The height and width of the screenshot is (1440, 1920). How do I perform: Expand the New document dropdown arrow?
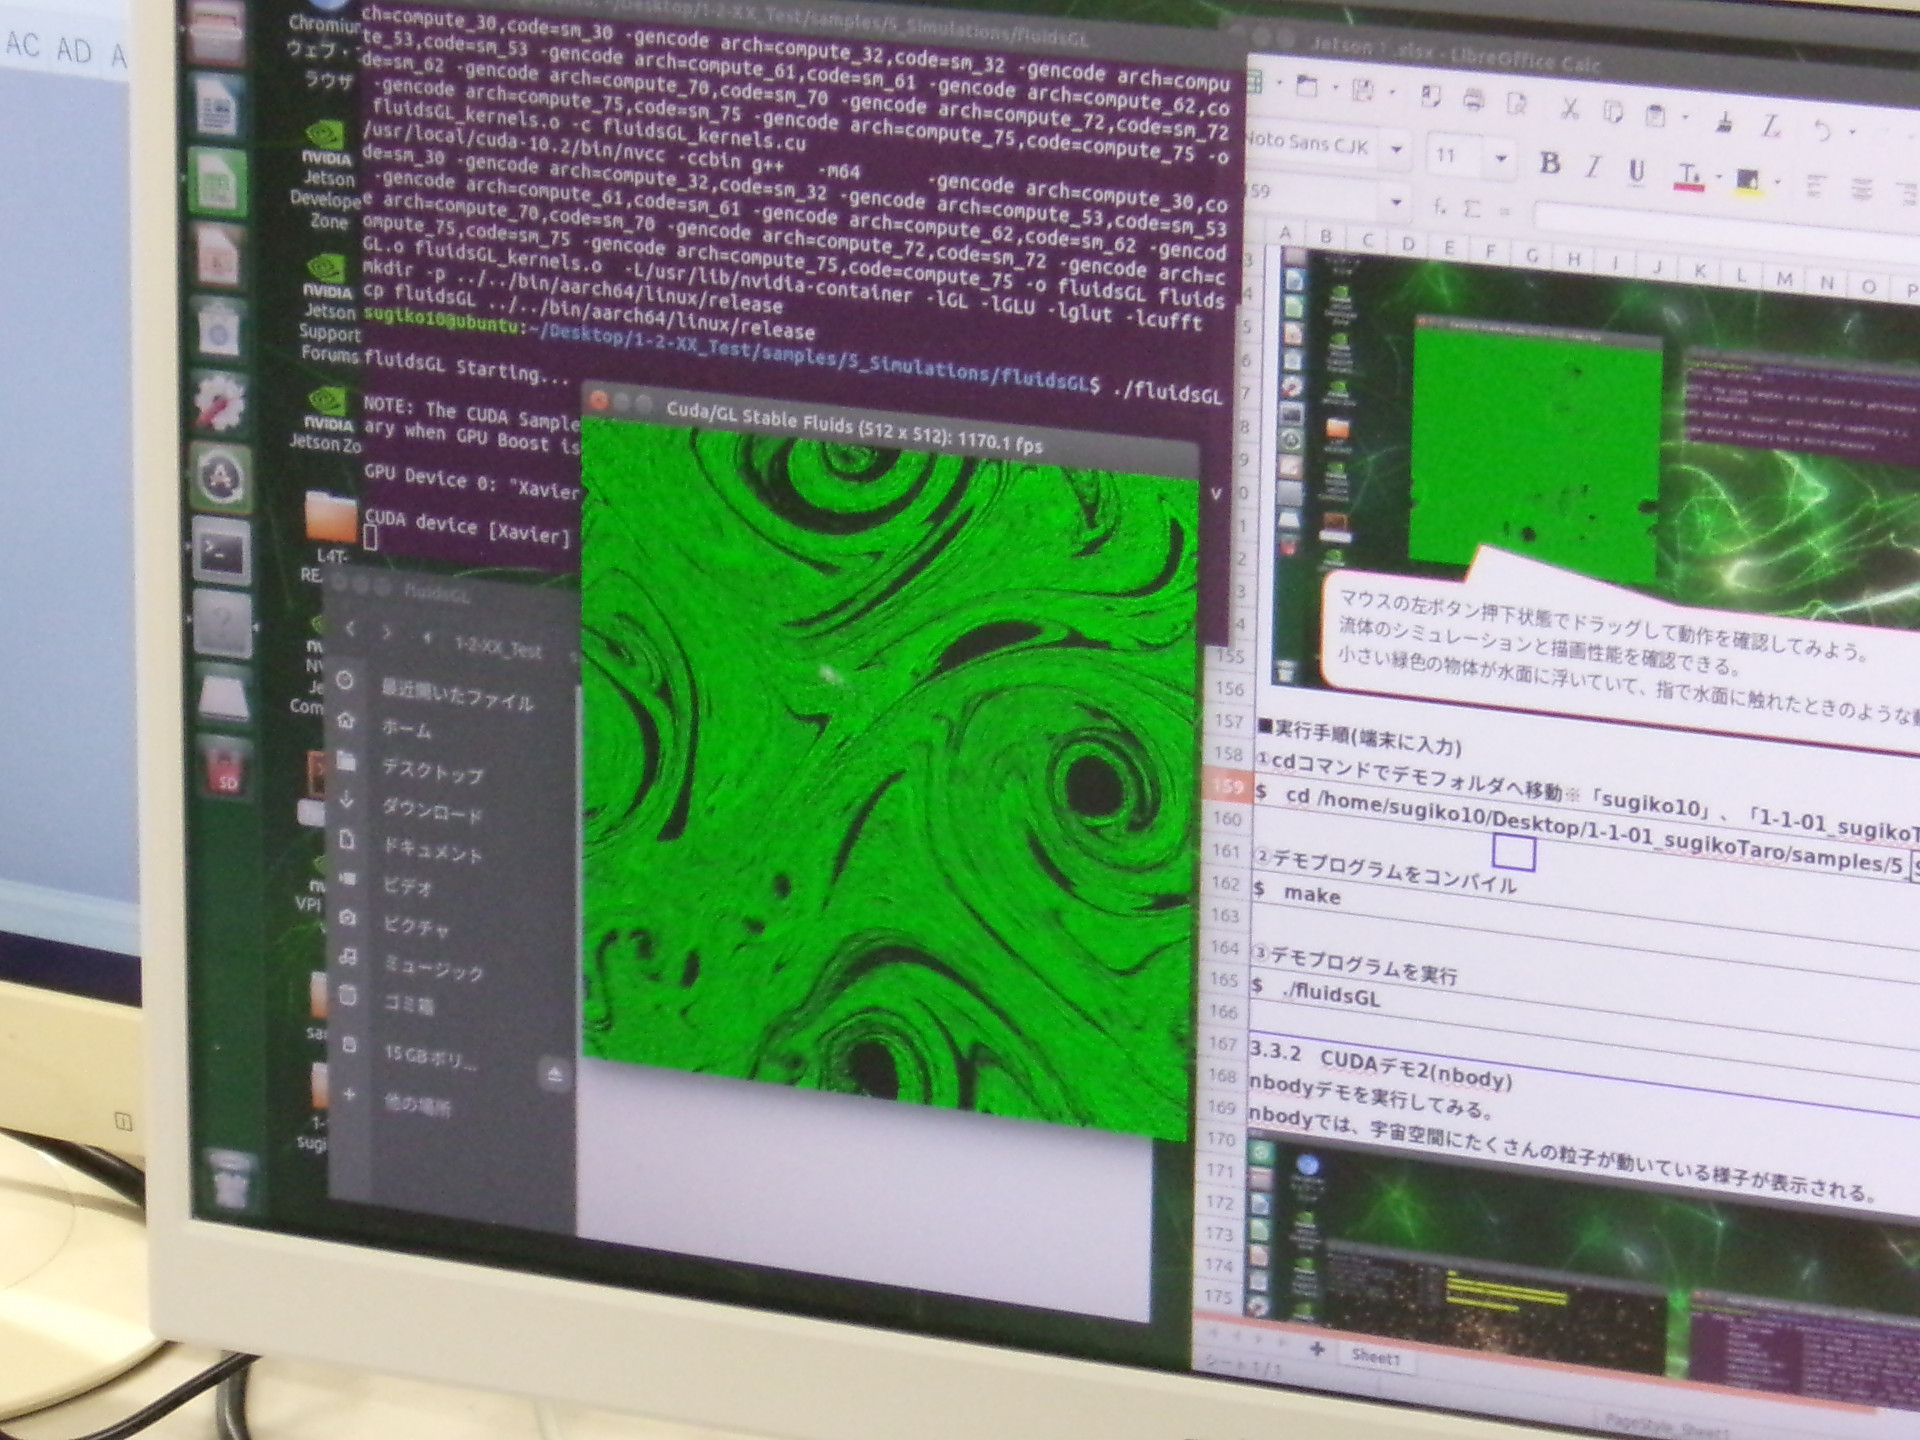[x=1280, y=84]
